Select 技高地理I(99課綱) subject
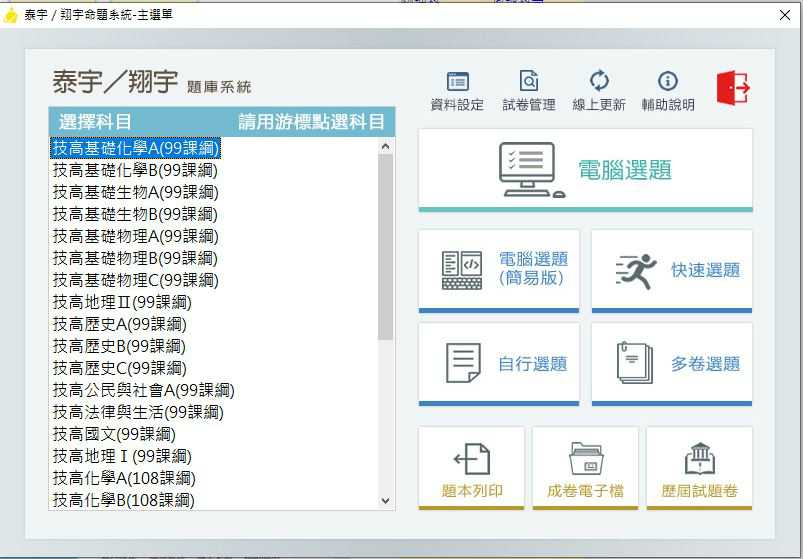 click(x=122, y=456)
